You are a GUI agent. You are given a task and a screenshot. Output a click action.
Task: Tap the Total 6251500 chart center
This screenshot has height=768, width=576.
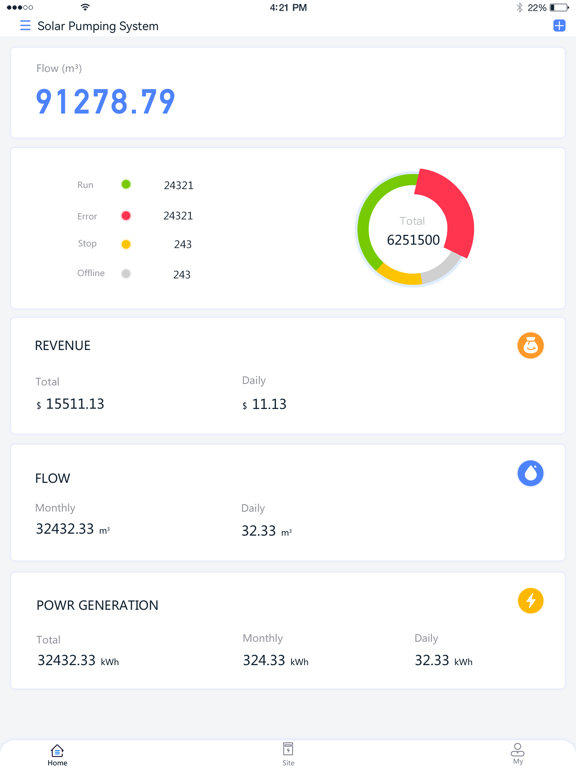413,231
